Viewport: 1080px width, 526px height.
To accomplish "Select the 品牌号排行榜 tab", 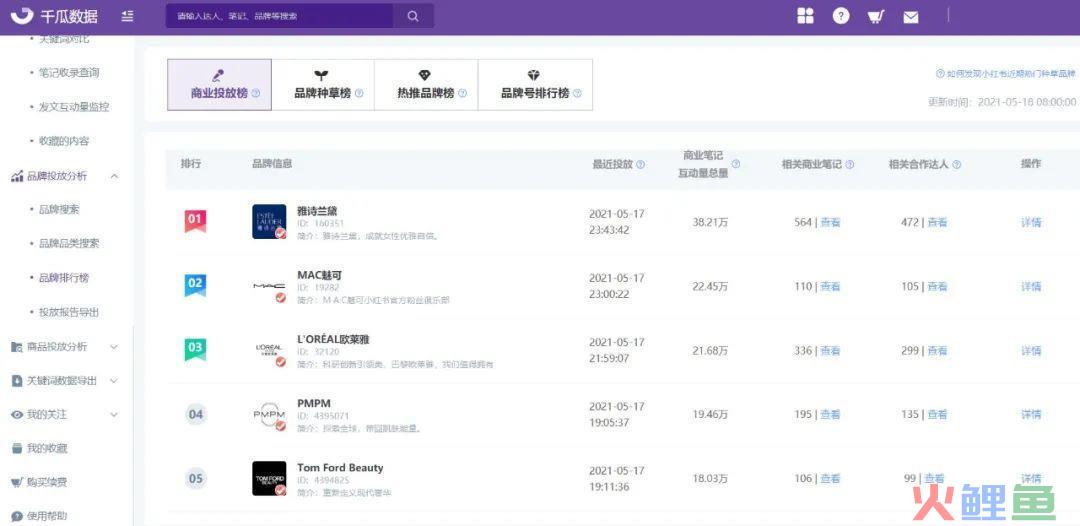I will coord(535,85).
